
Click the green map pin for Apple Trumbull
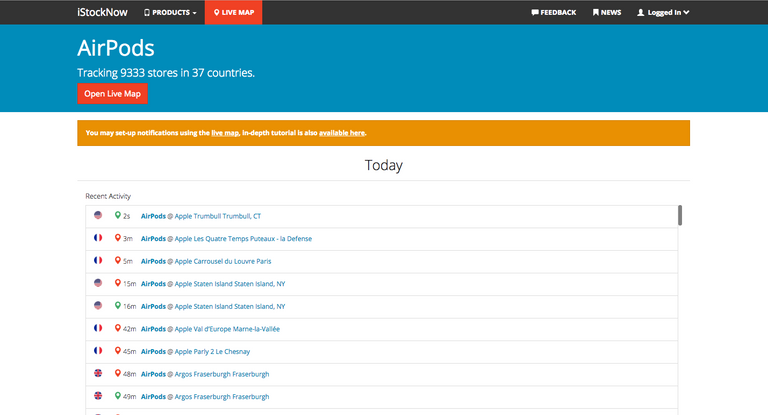(x=117, y=215)
